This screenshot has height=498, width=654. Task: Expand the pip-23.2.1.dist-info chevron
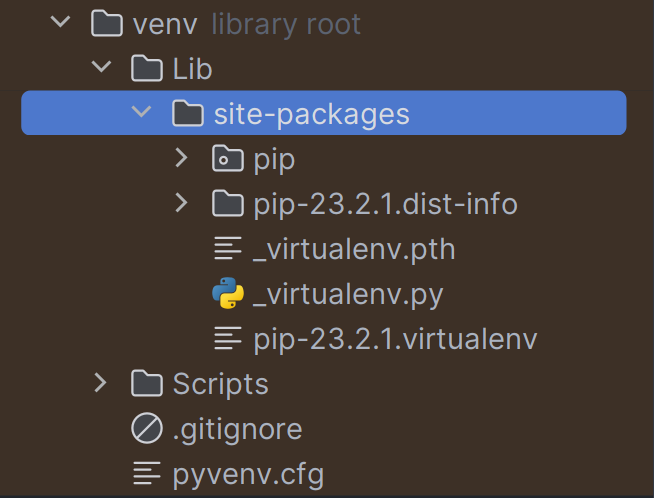pyautogui.click(x=181, y=204)
